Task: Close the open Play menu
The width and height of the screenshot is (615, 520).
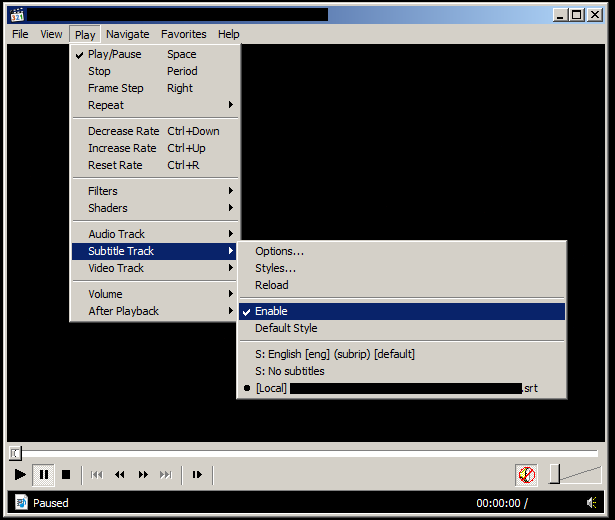Action: pyautogui.click(x=85, y=35)
